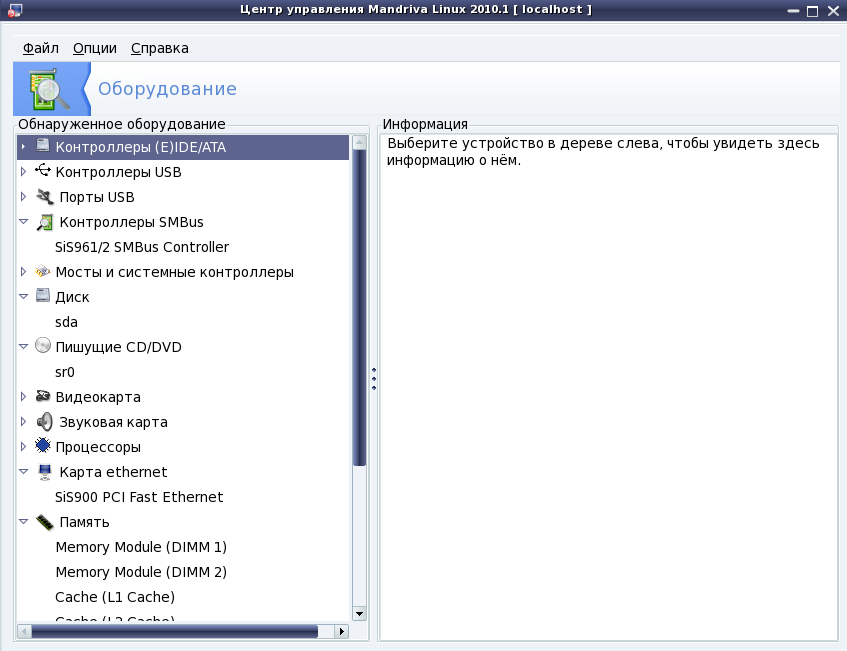Screen dimensions: 847x651
Task: Click the horizontal scrollbar right arrow
Action: pyautogui.click(x=341, y=631)
